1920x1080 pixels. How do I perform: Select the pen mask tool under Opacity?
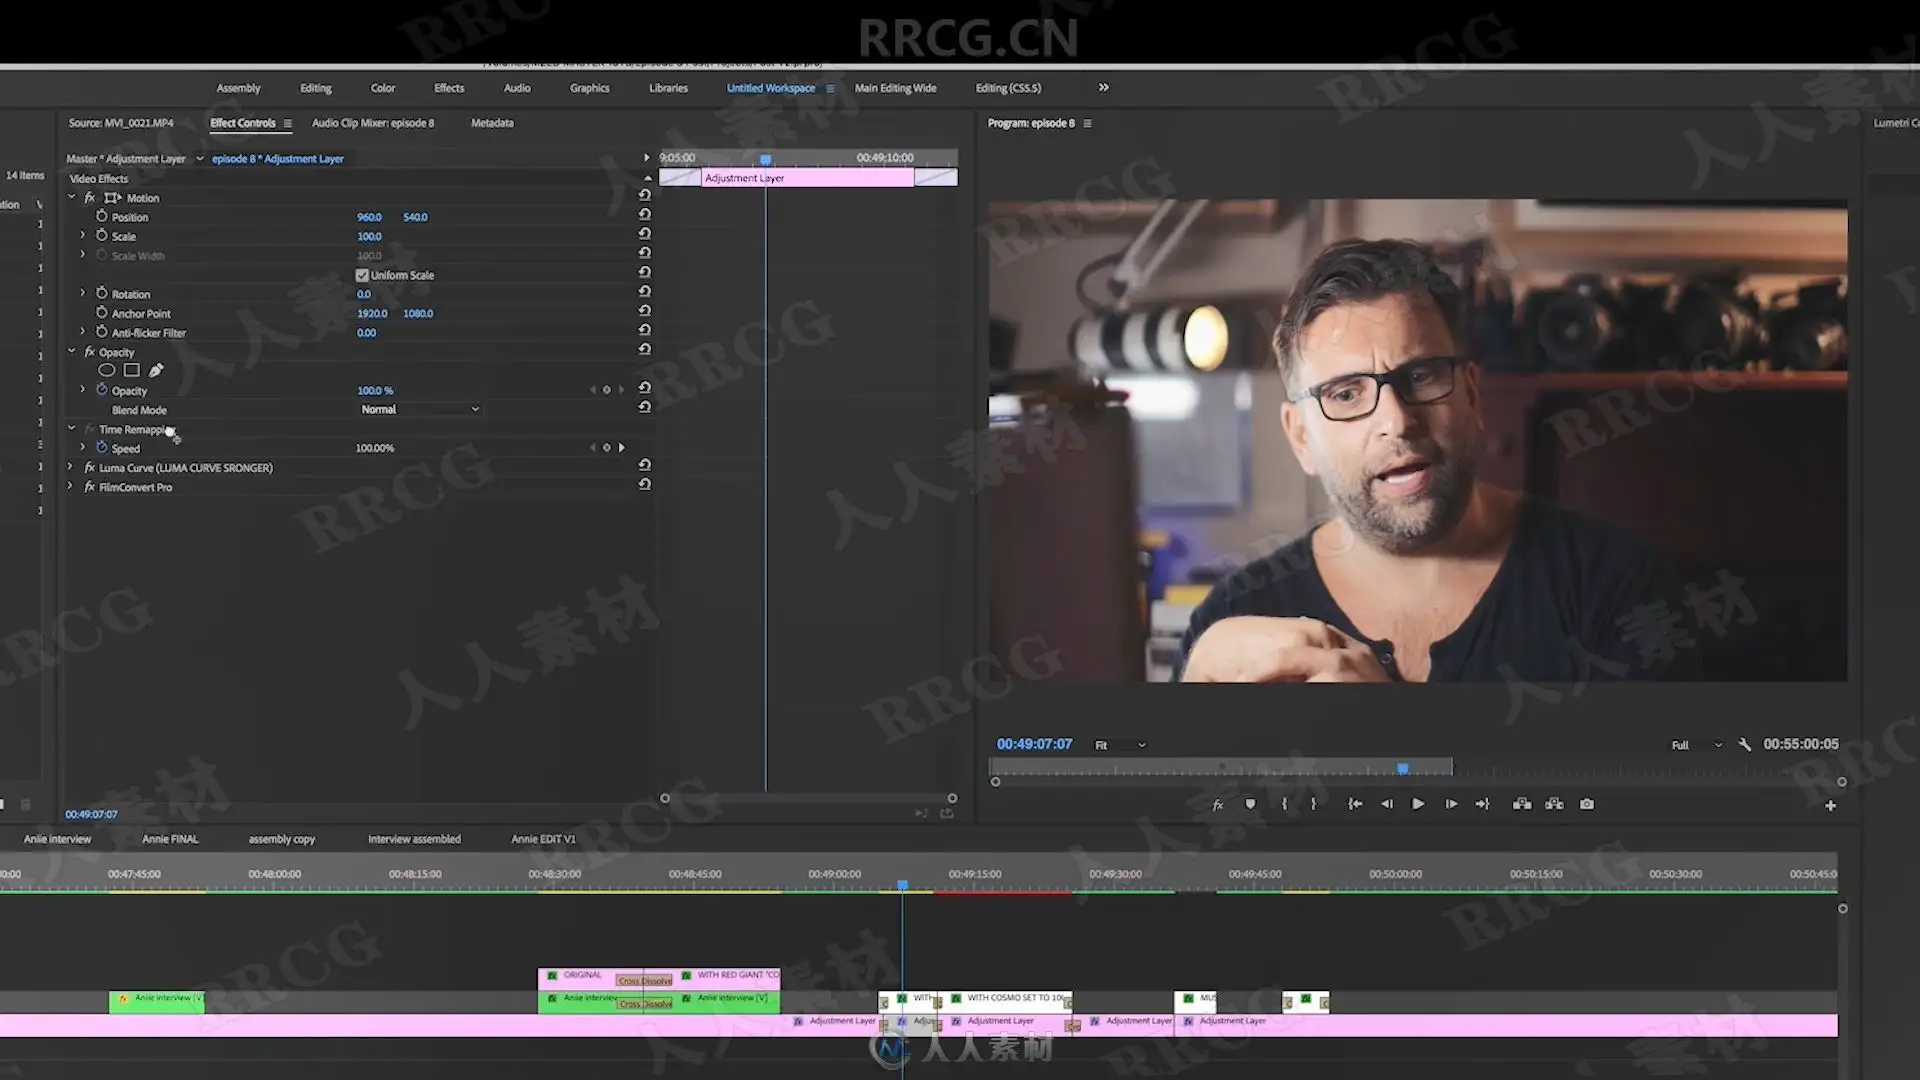[156, 370]
